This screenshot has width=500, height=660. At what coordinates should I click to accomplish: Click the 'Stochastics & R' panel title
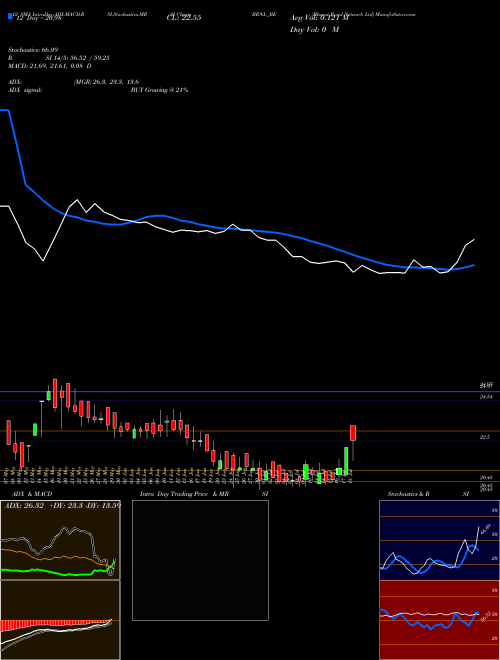[409, 494]
